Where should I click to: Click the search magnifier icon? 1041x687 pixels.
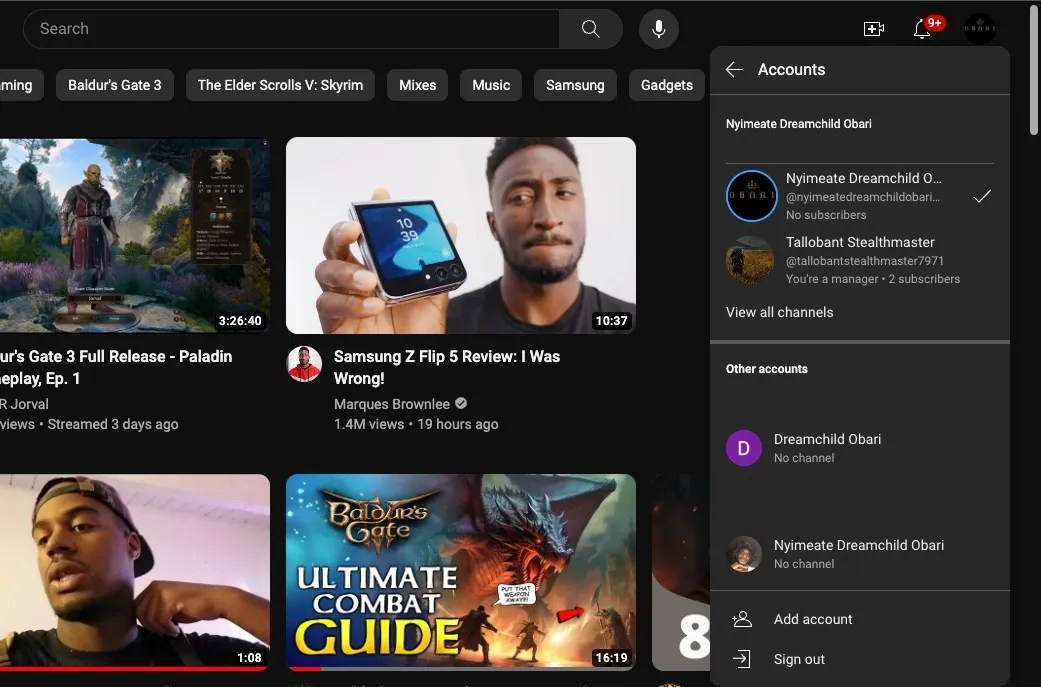tap(590, 28)
